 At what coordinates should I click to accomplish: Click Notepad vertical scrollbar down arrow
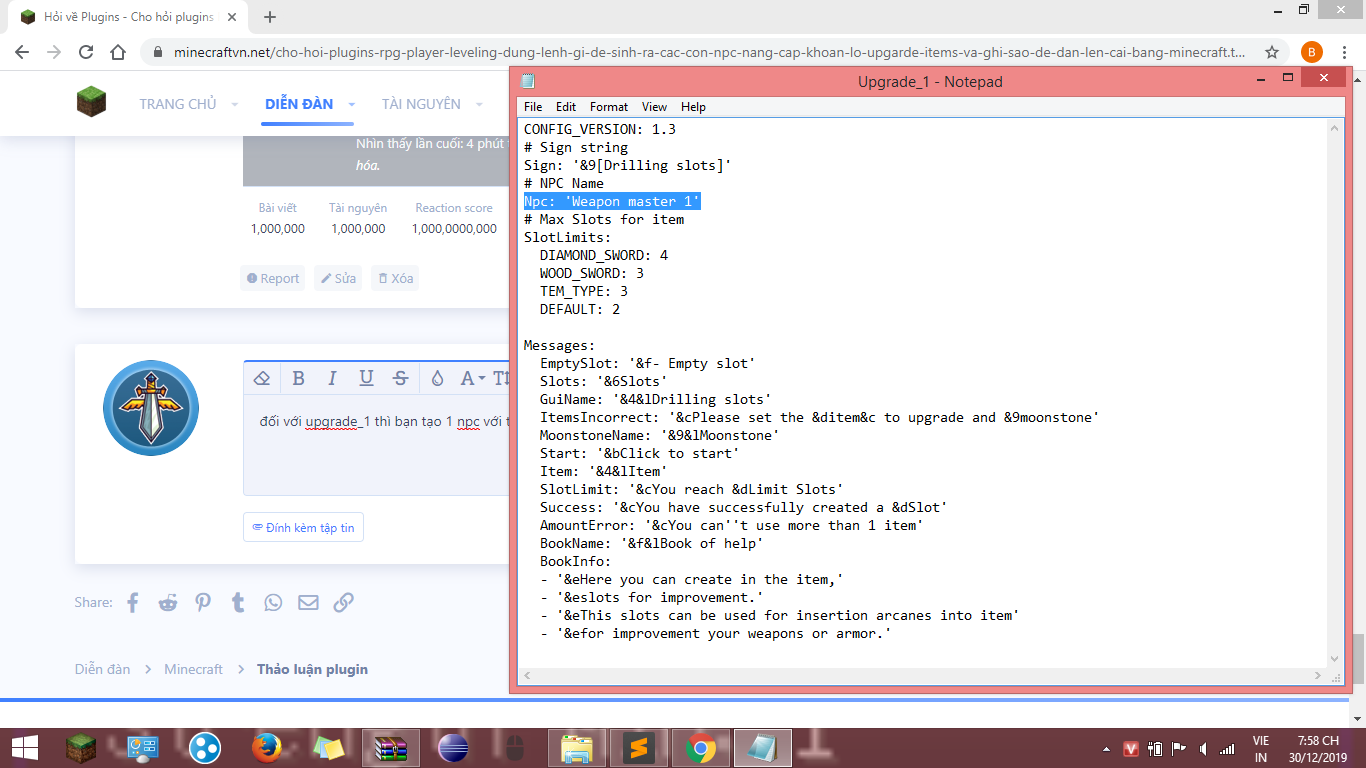[x=1335, y=658]
